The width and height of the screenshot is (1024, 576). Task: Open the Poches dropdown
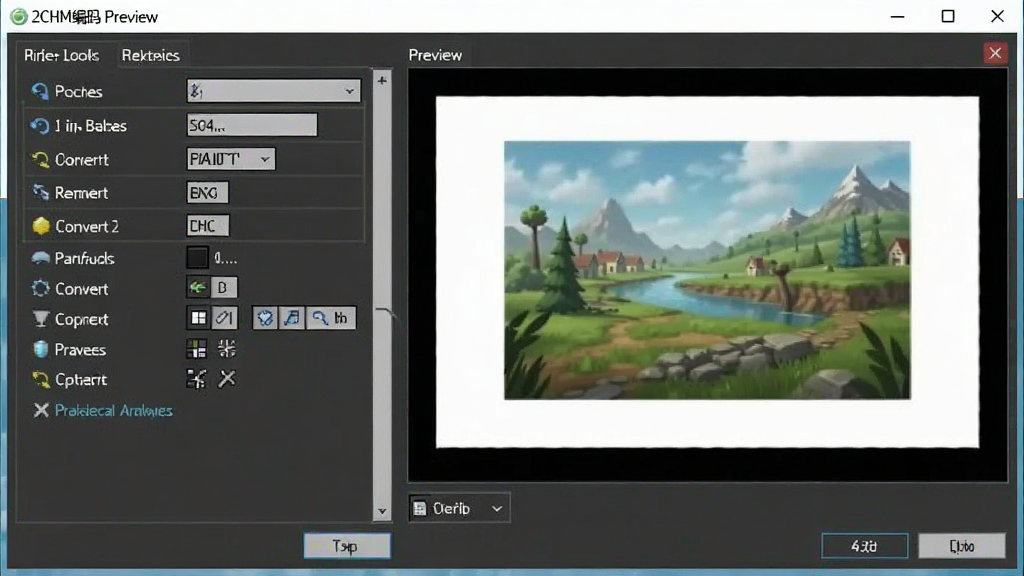click(273, 91)
